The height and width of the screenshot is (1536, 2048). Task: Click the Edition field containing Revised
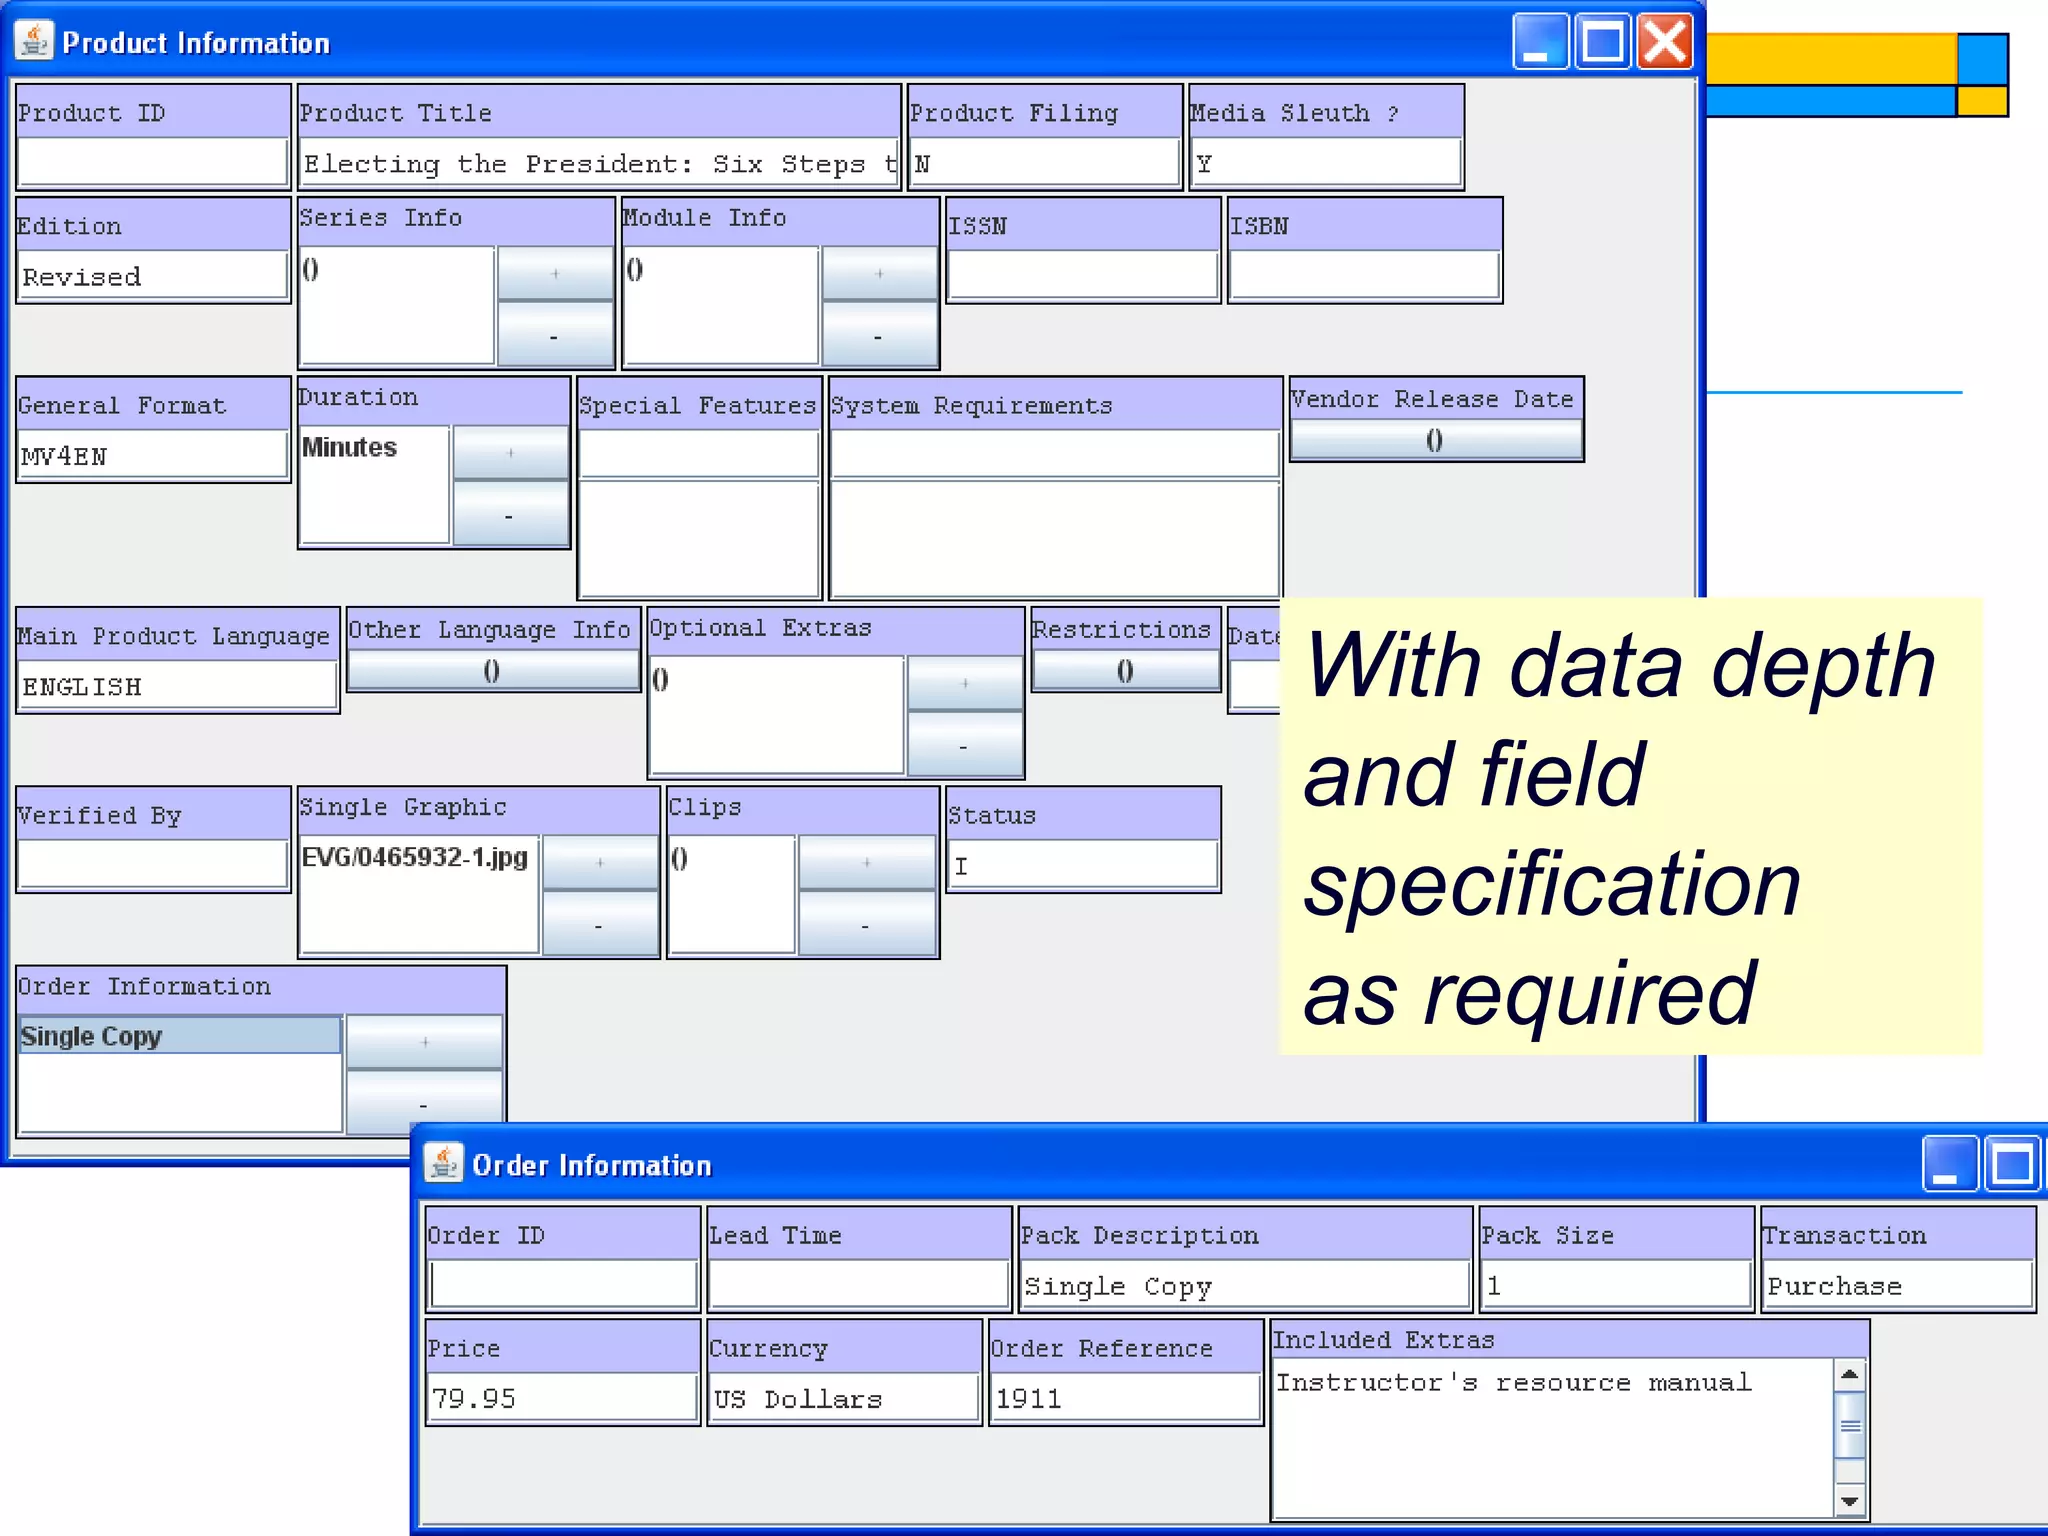(x=152, y=276)
